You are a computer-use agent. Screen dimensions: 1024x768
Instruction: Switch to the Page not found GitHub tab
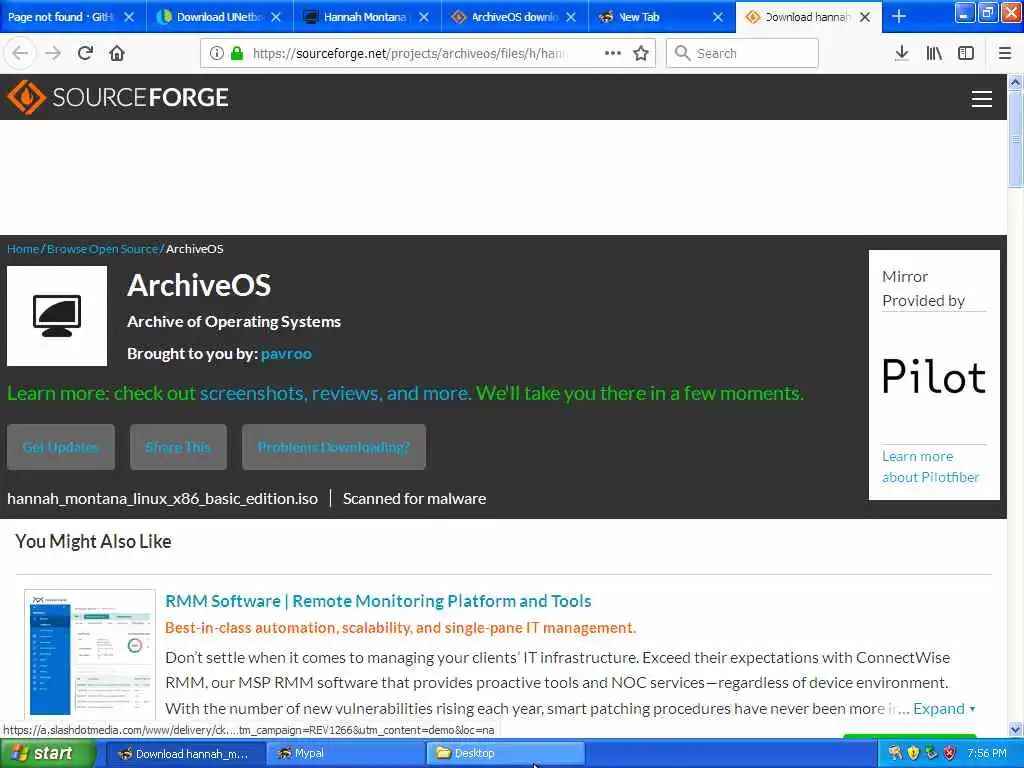61,17
